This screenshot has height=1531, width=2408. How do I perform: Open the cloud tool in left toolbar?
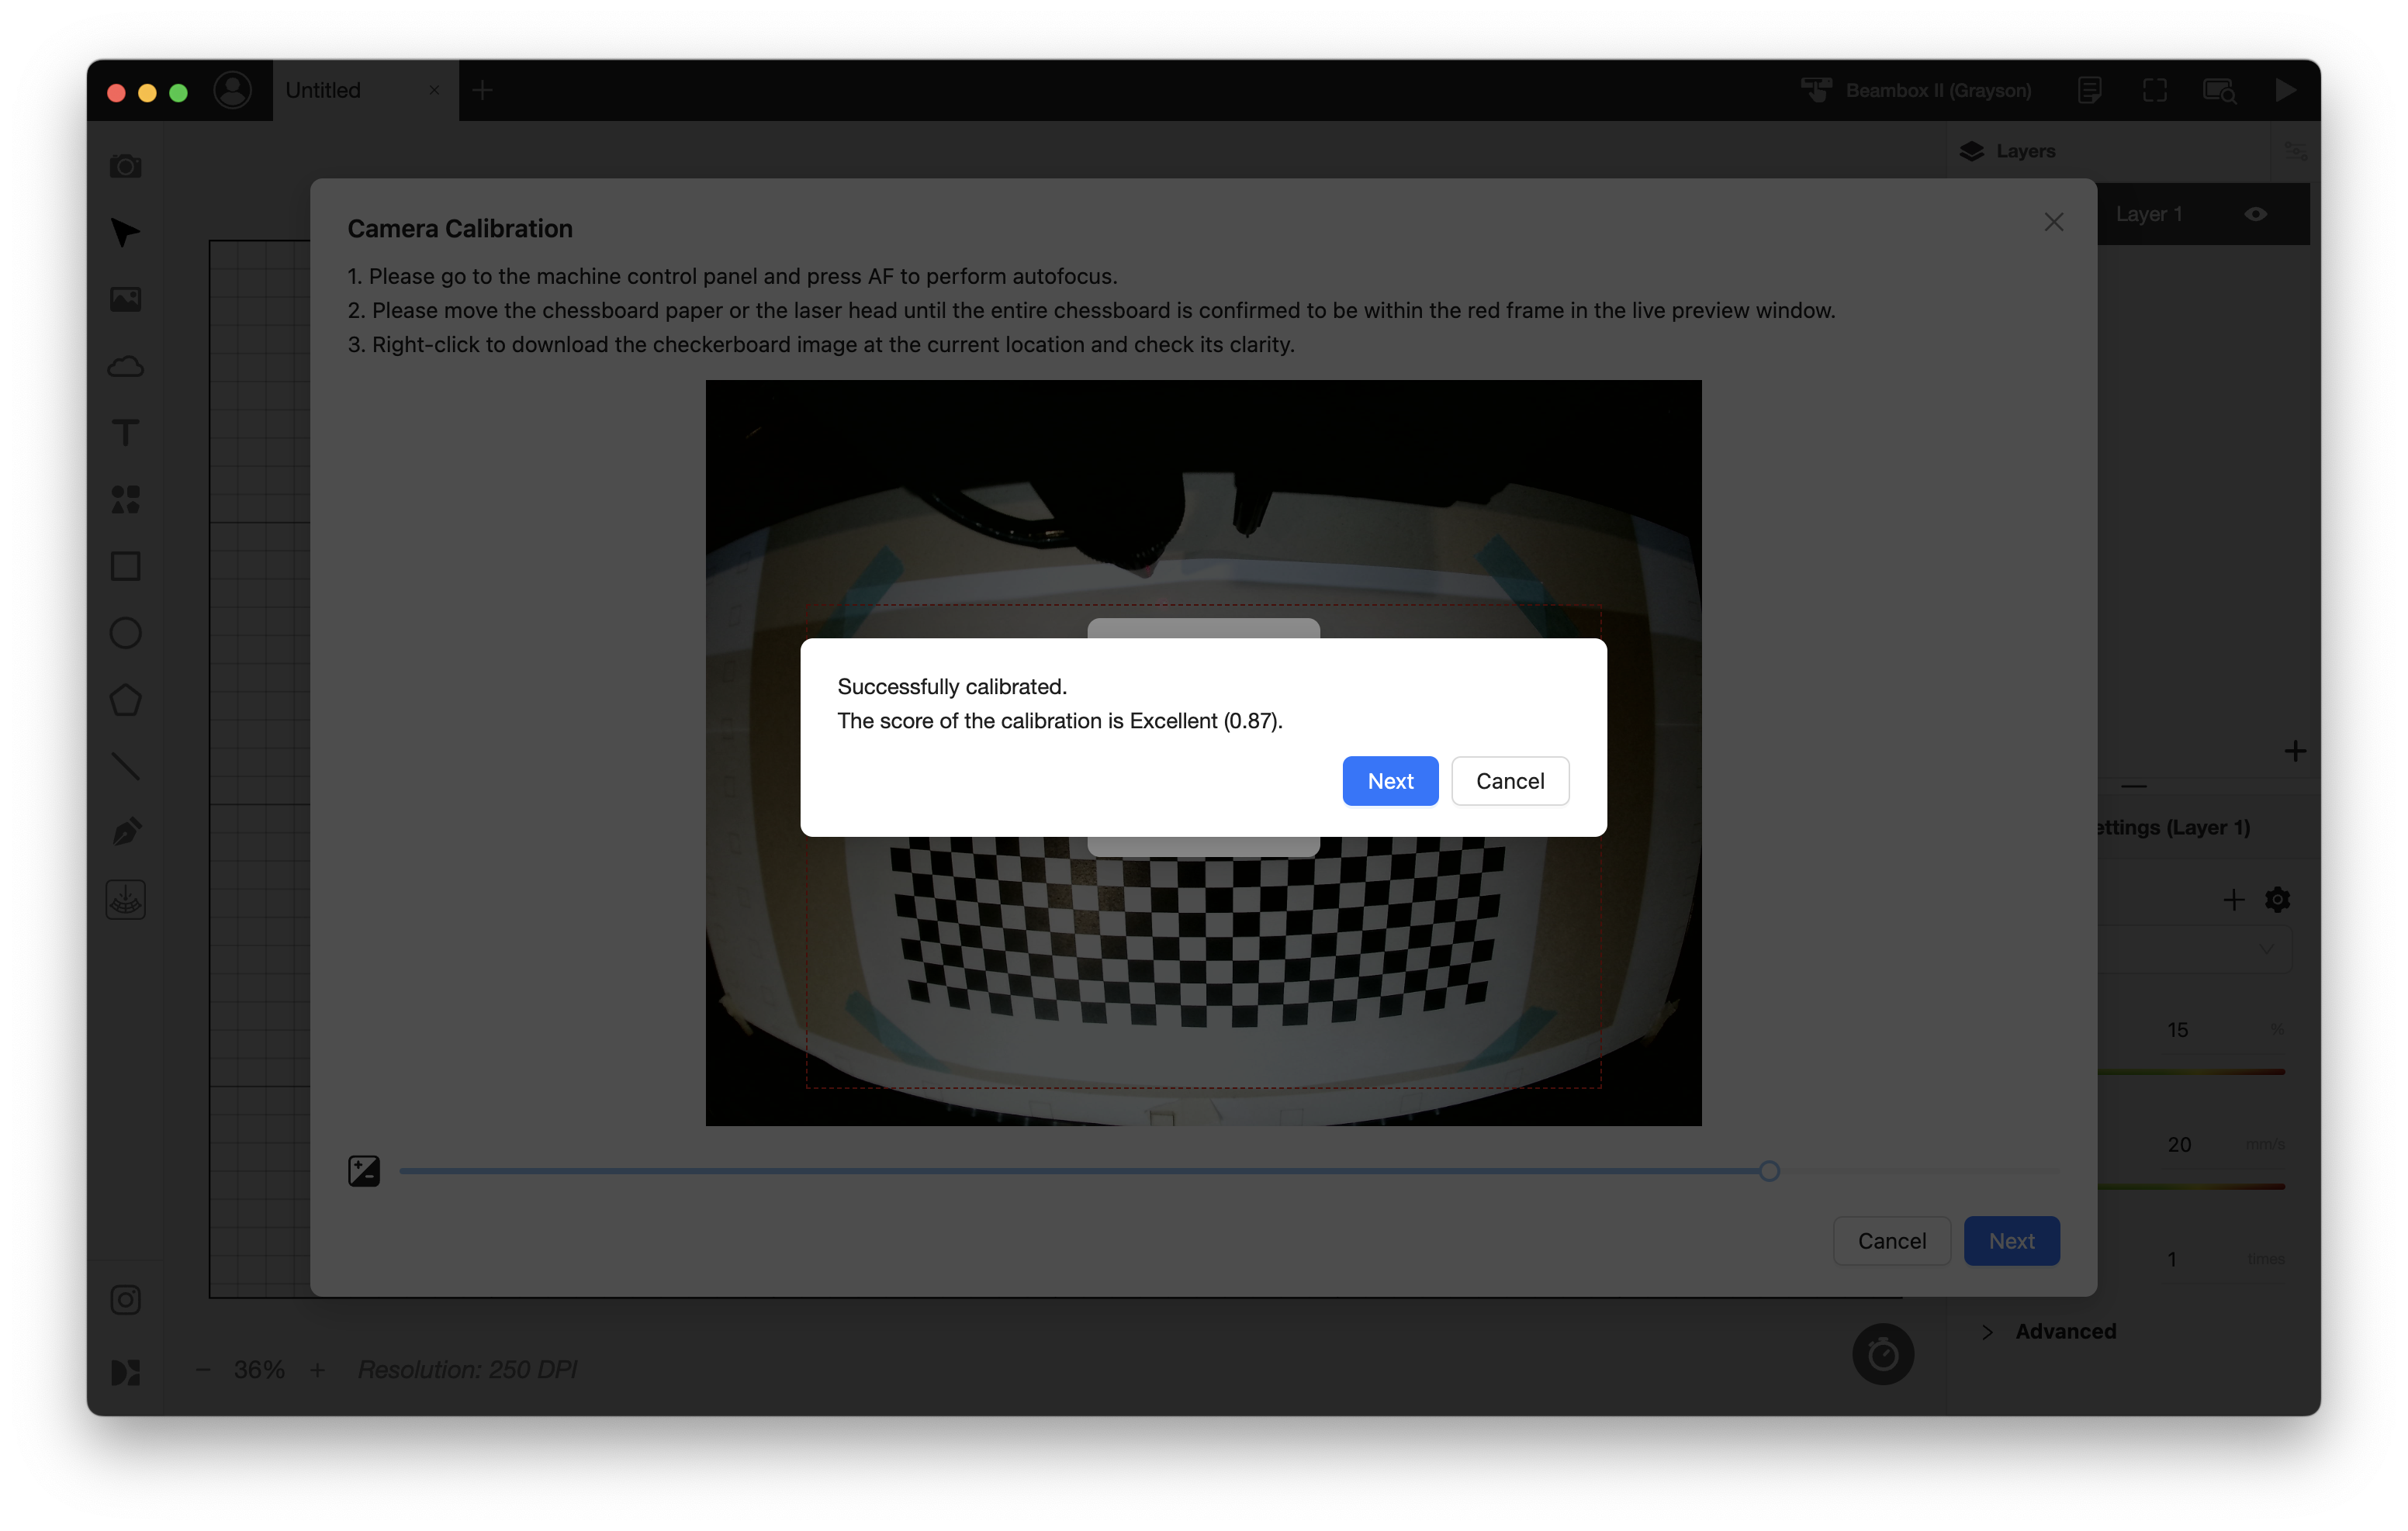(x=125, y=366)
